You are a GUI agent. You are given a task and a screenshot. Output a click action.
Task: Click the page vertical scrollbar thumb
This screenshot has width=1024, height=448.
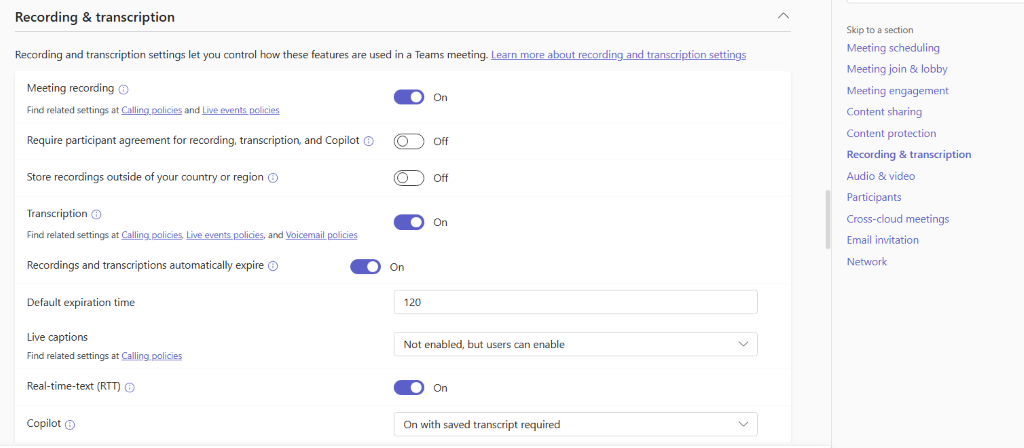click(827, 219)
